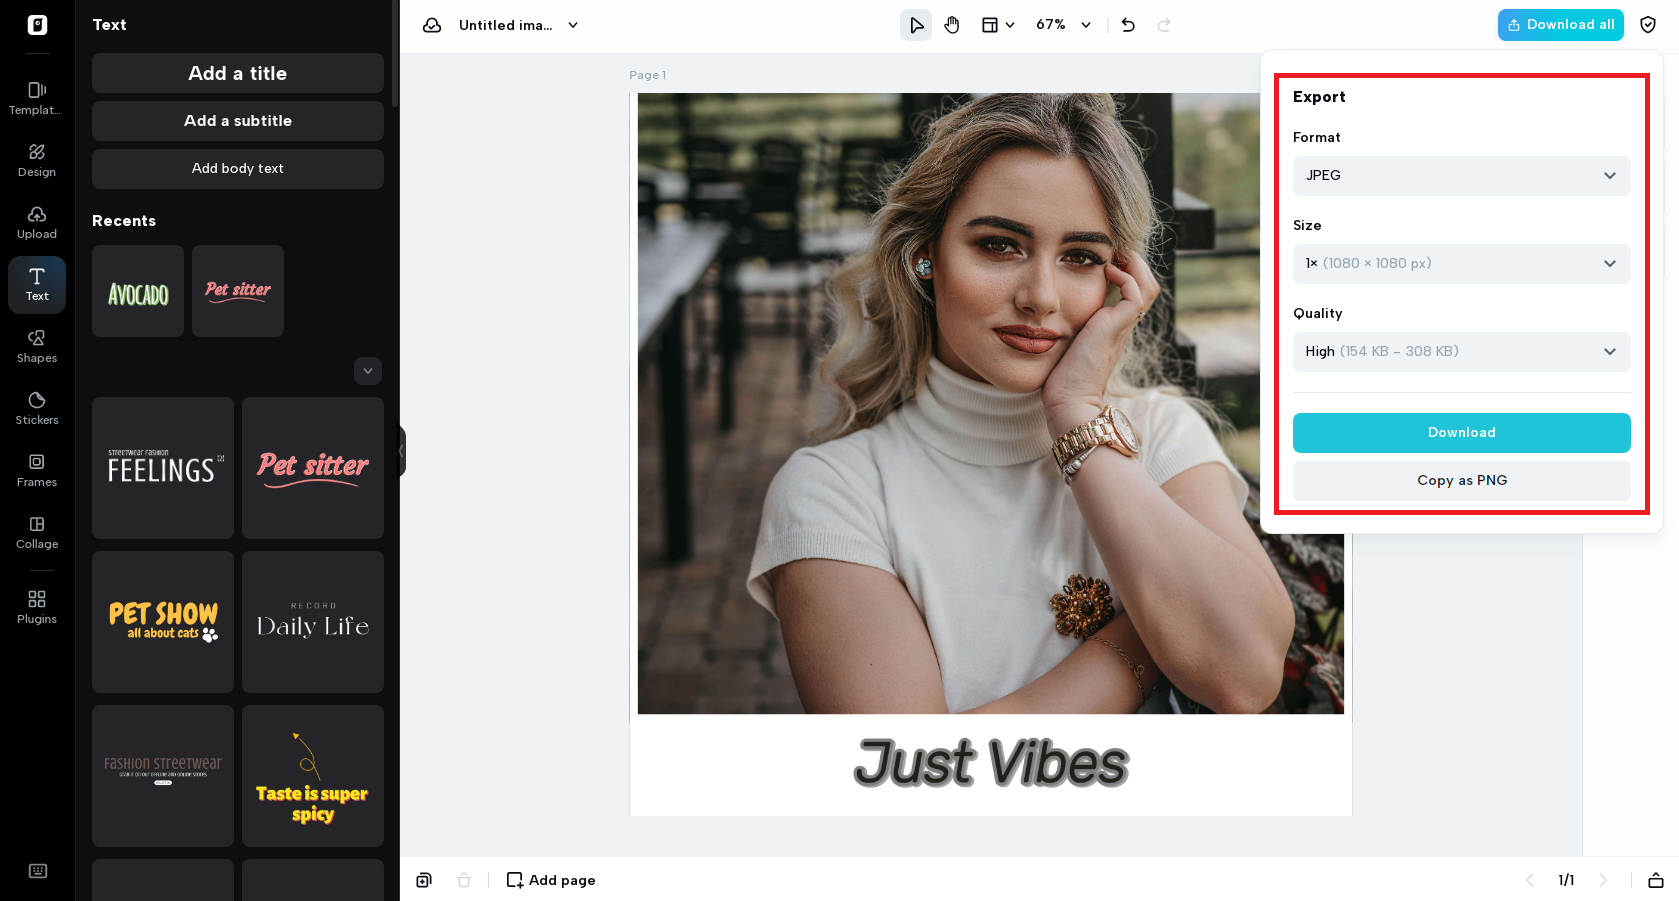This screenshot has width=1679, height=901.
Task: Click the Download button in the Export panel
Action: point(1461,432)
